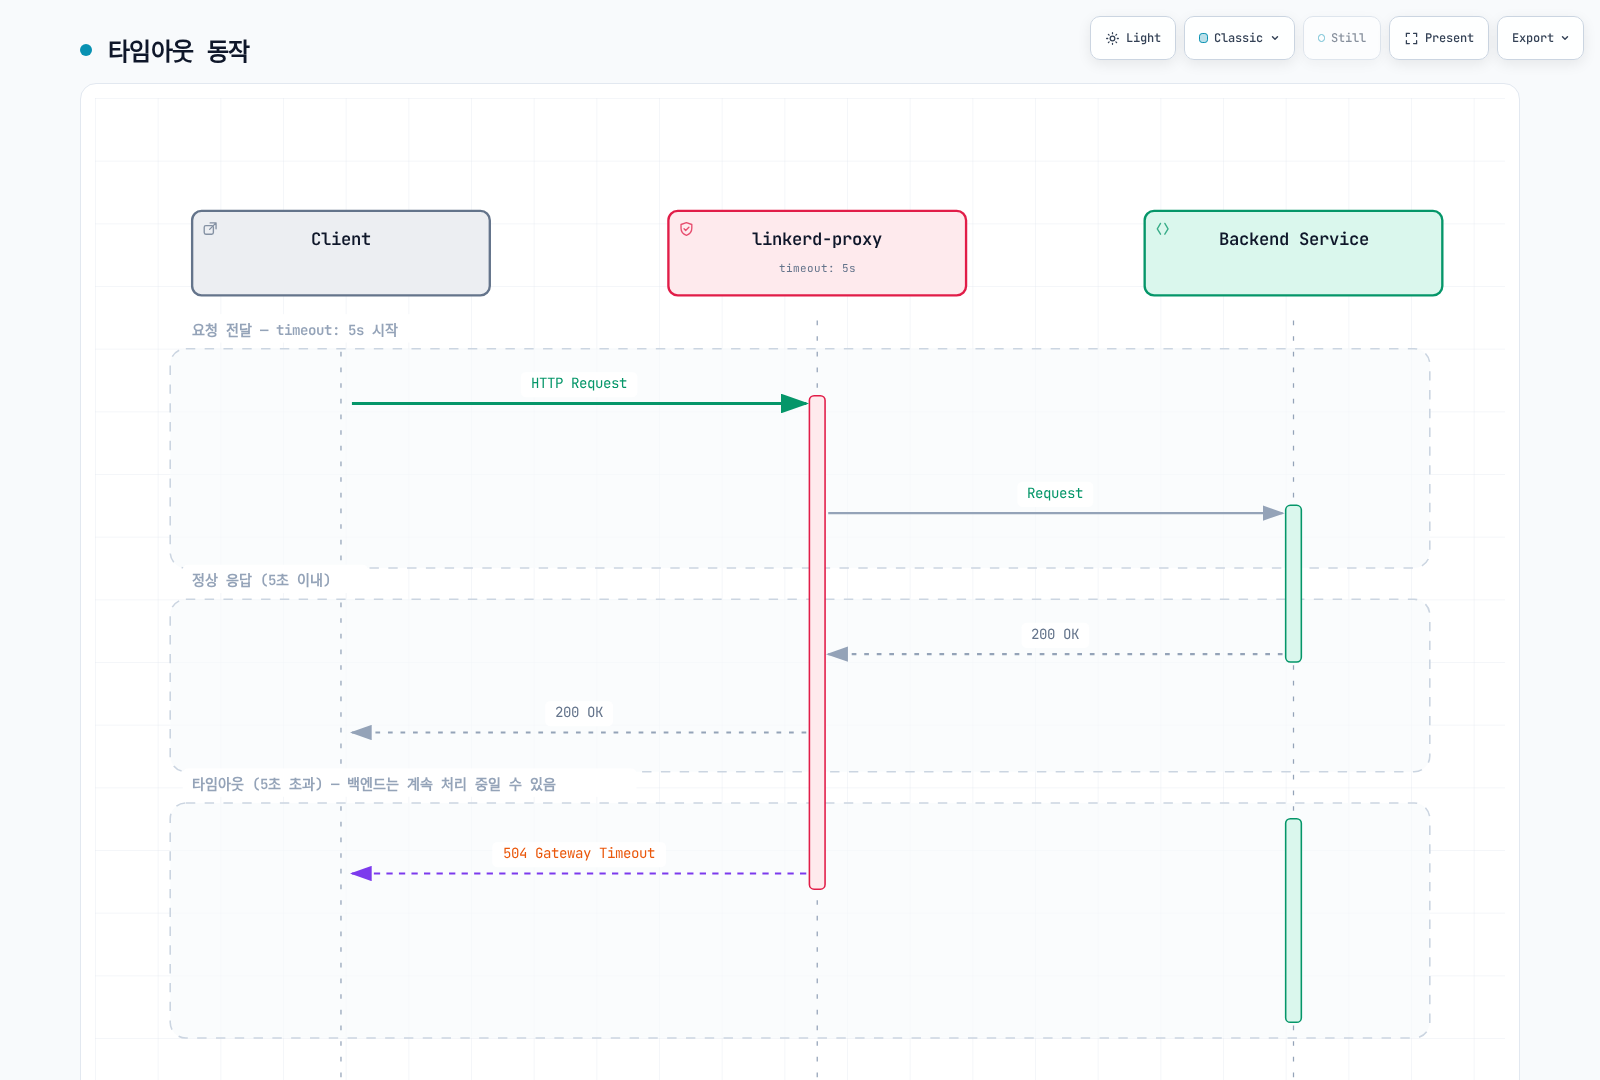Start Present mode
The height and width of the screenshot is (1080, 1600).
coord(1438,38)
